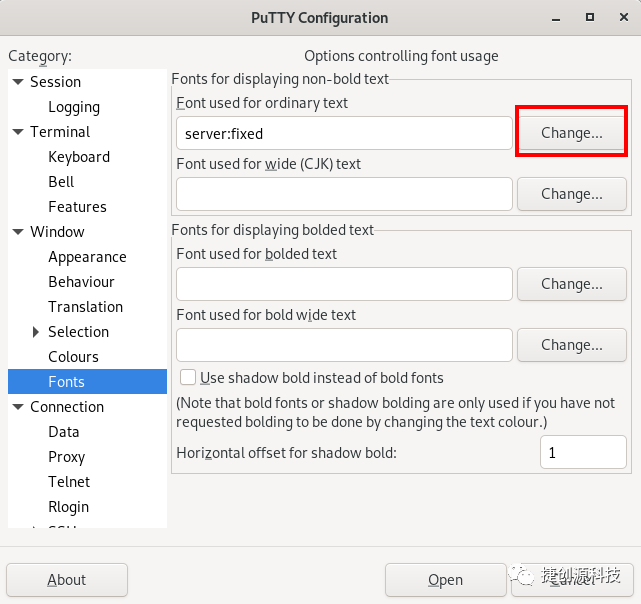Enable shadow bold instead of bold fonts

click(188, 377)
